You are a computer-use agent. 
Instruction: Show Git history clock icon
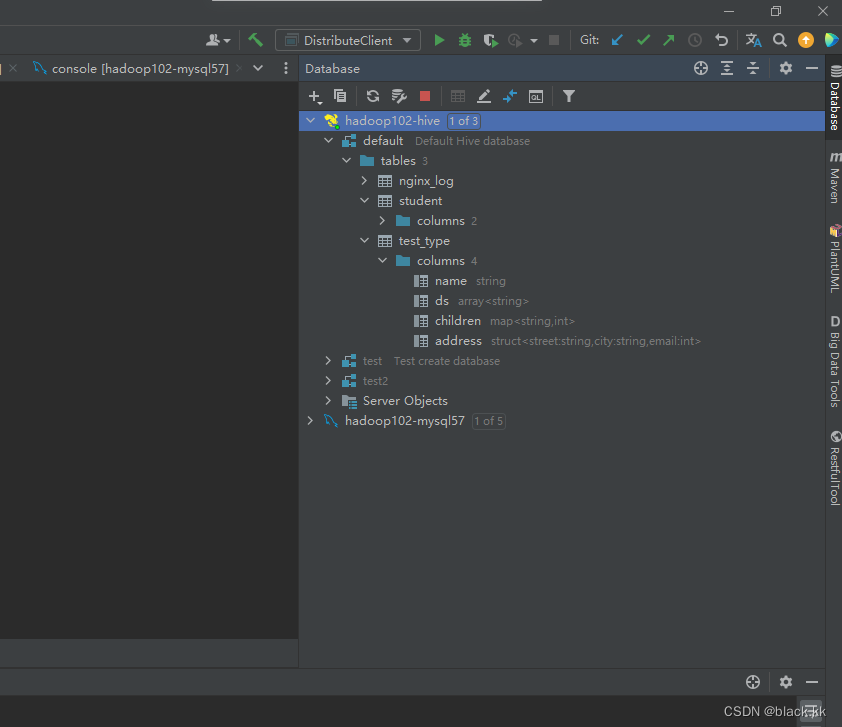[695, 40]
